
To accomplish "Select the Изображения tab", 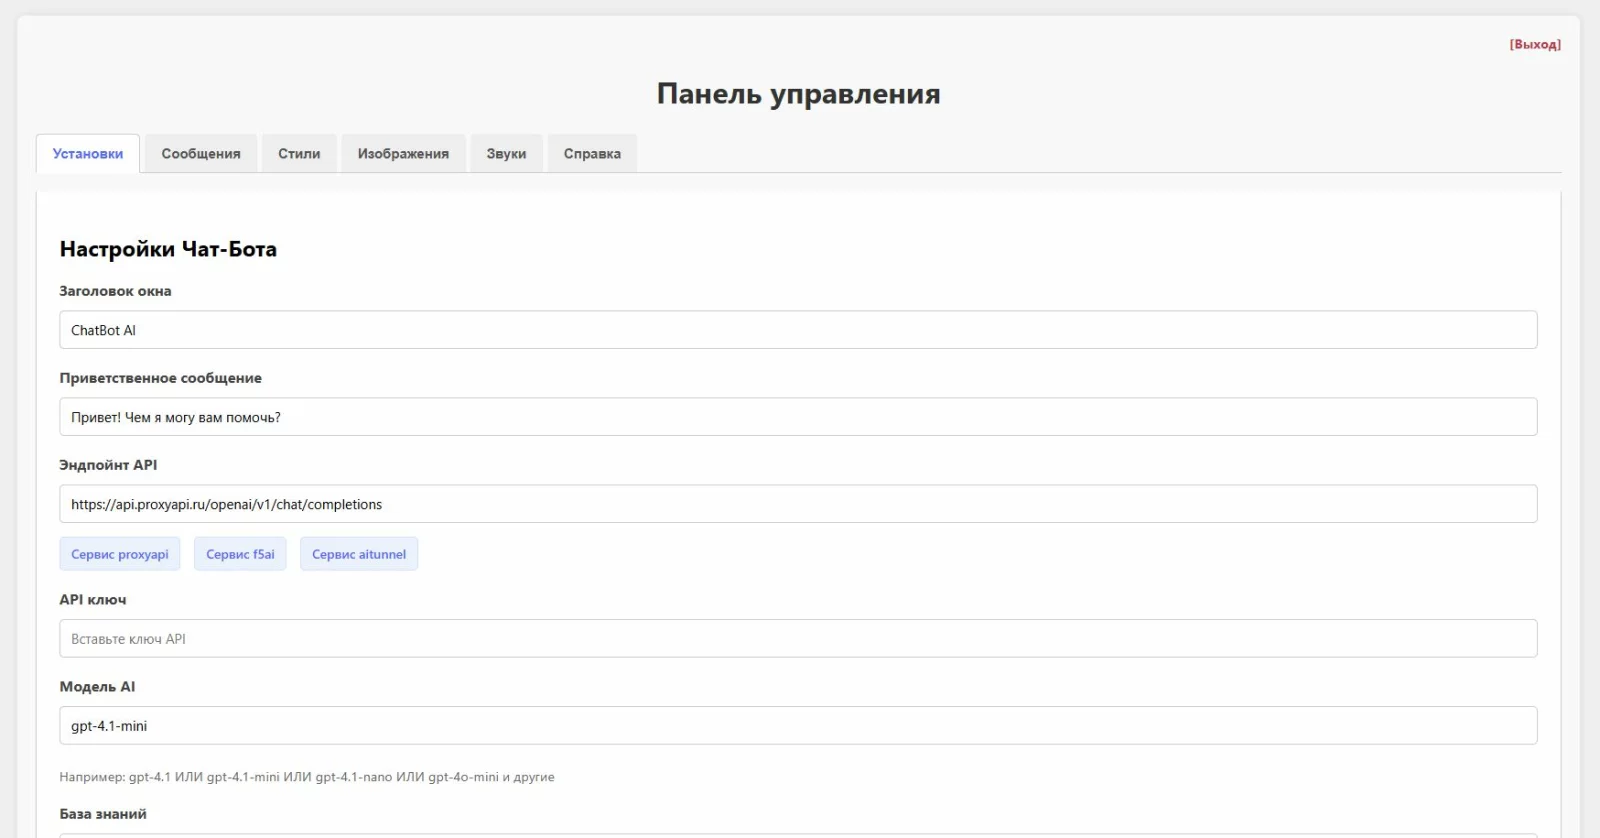I will [x=403, y=154].
